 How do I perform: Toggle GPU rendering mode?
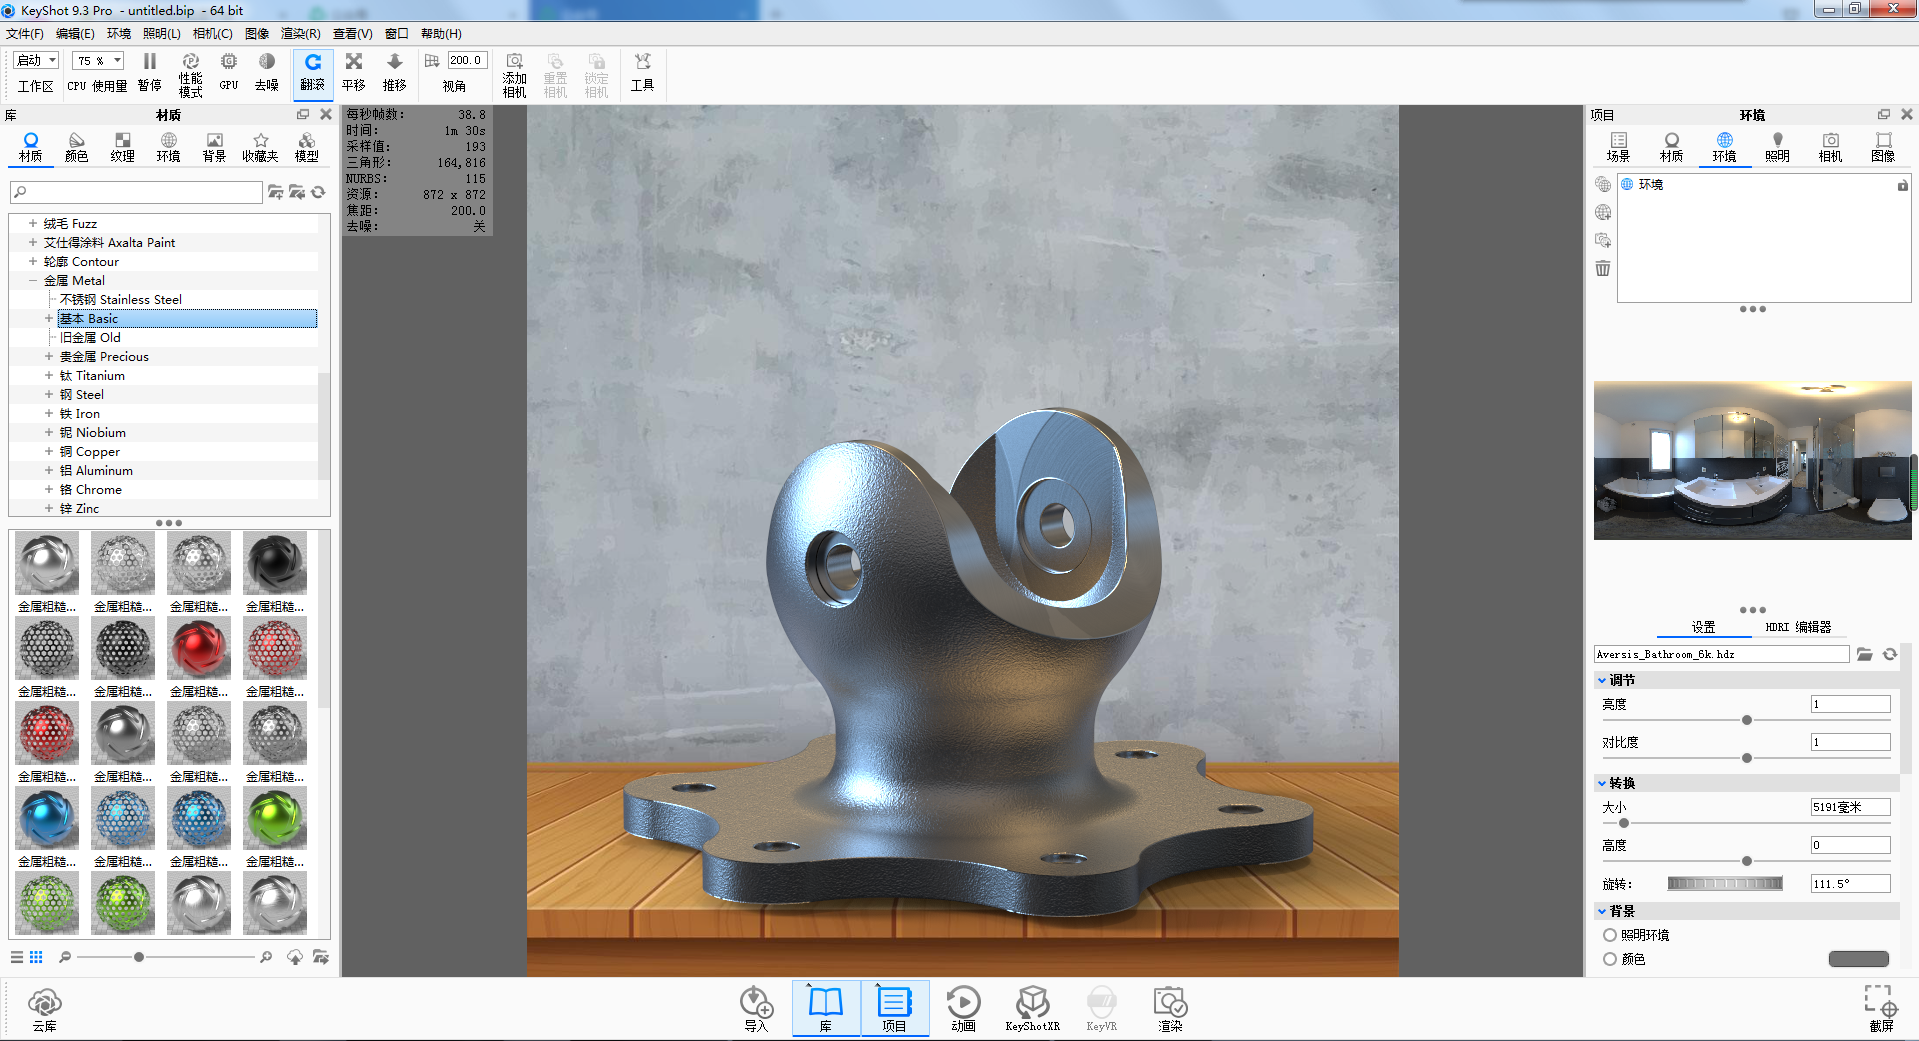229,73
